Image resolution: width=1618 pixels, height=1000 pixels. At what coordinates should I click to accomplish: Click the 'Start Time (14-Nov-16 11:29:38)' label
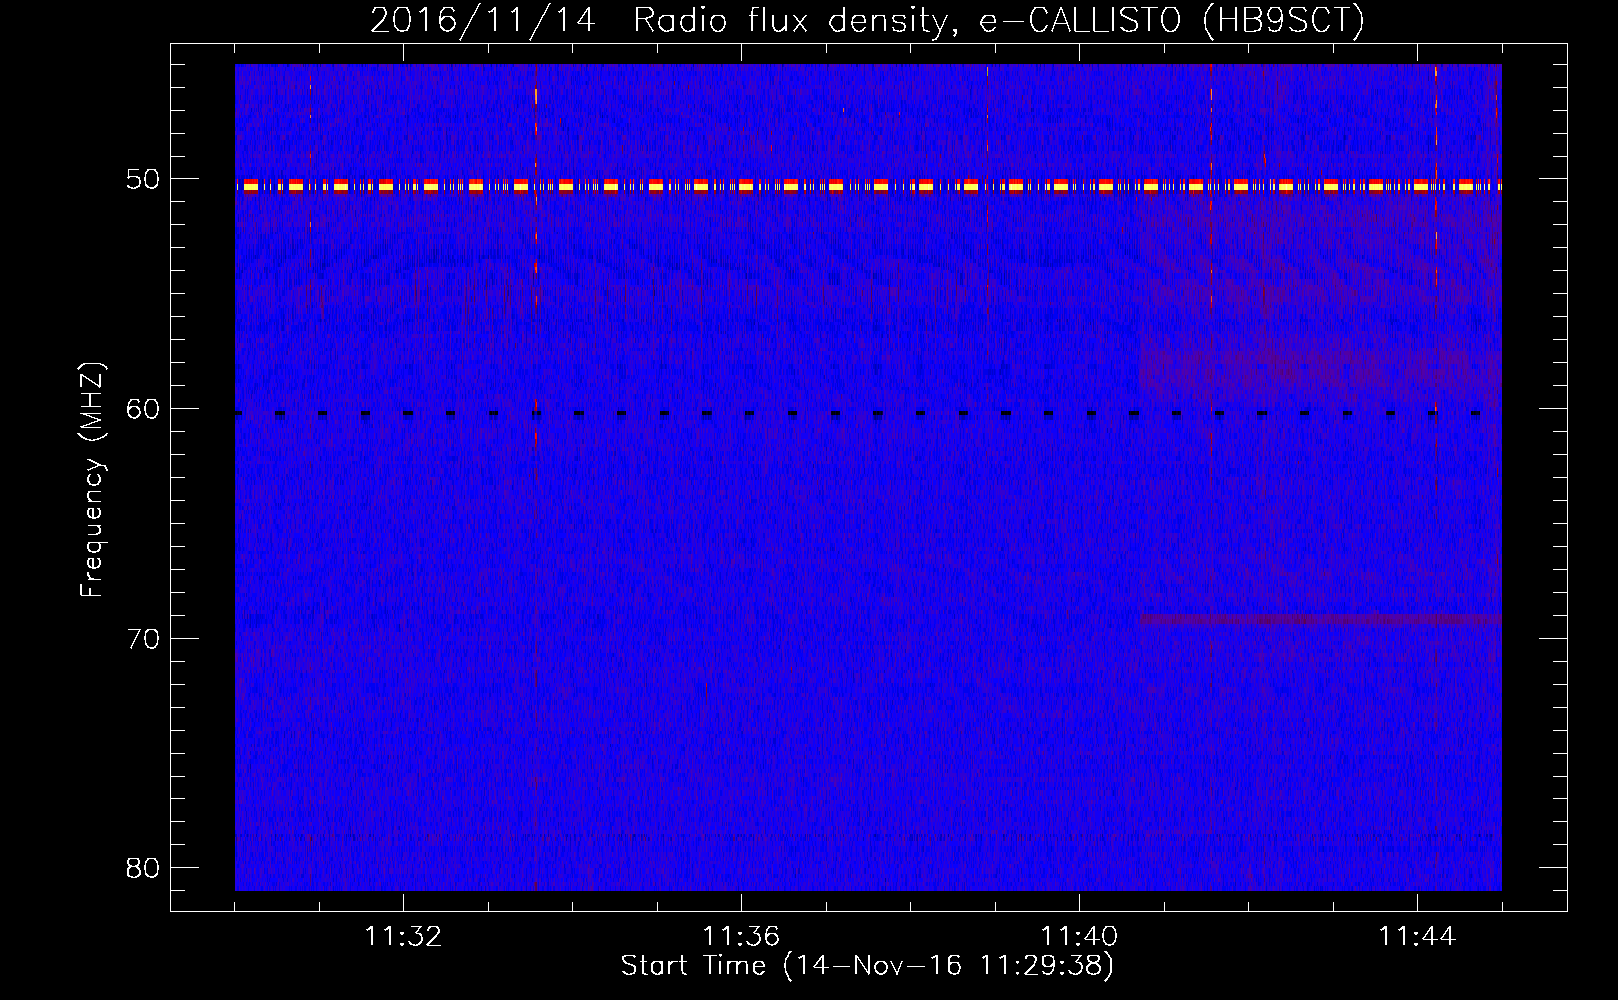tap(867, 966)
